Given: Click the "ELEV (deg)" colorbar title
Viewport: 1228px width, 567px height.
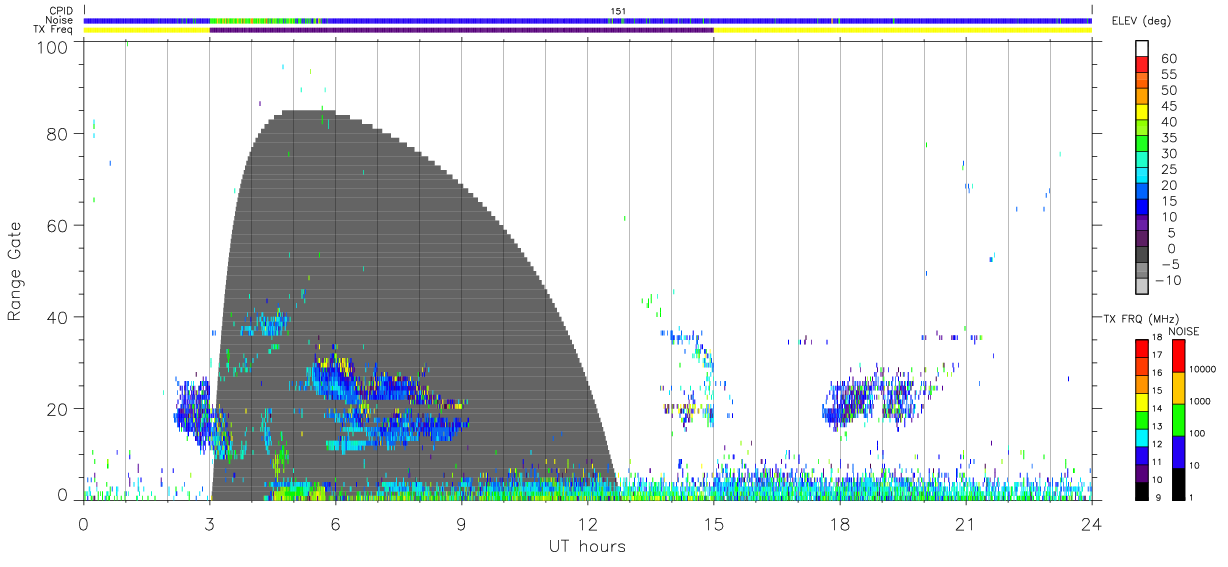Looking at the screenshot, I should [1141, 20].
